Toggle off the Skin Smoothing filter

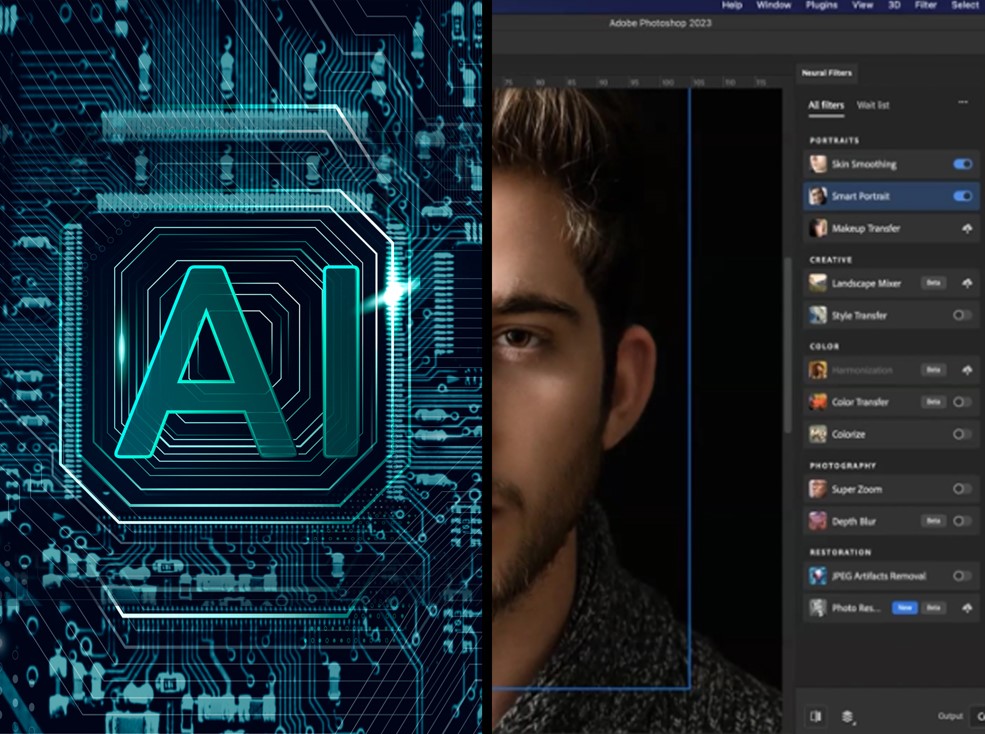tap(962, 164)
